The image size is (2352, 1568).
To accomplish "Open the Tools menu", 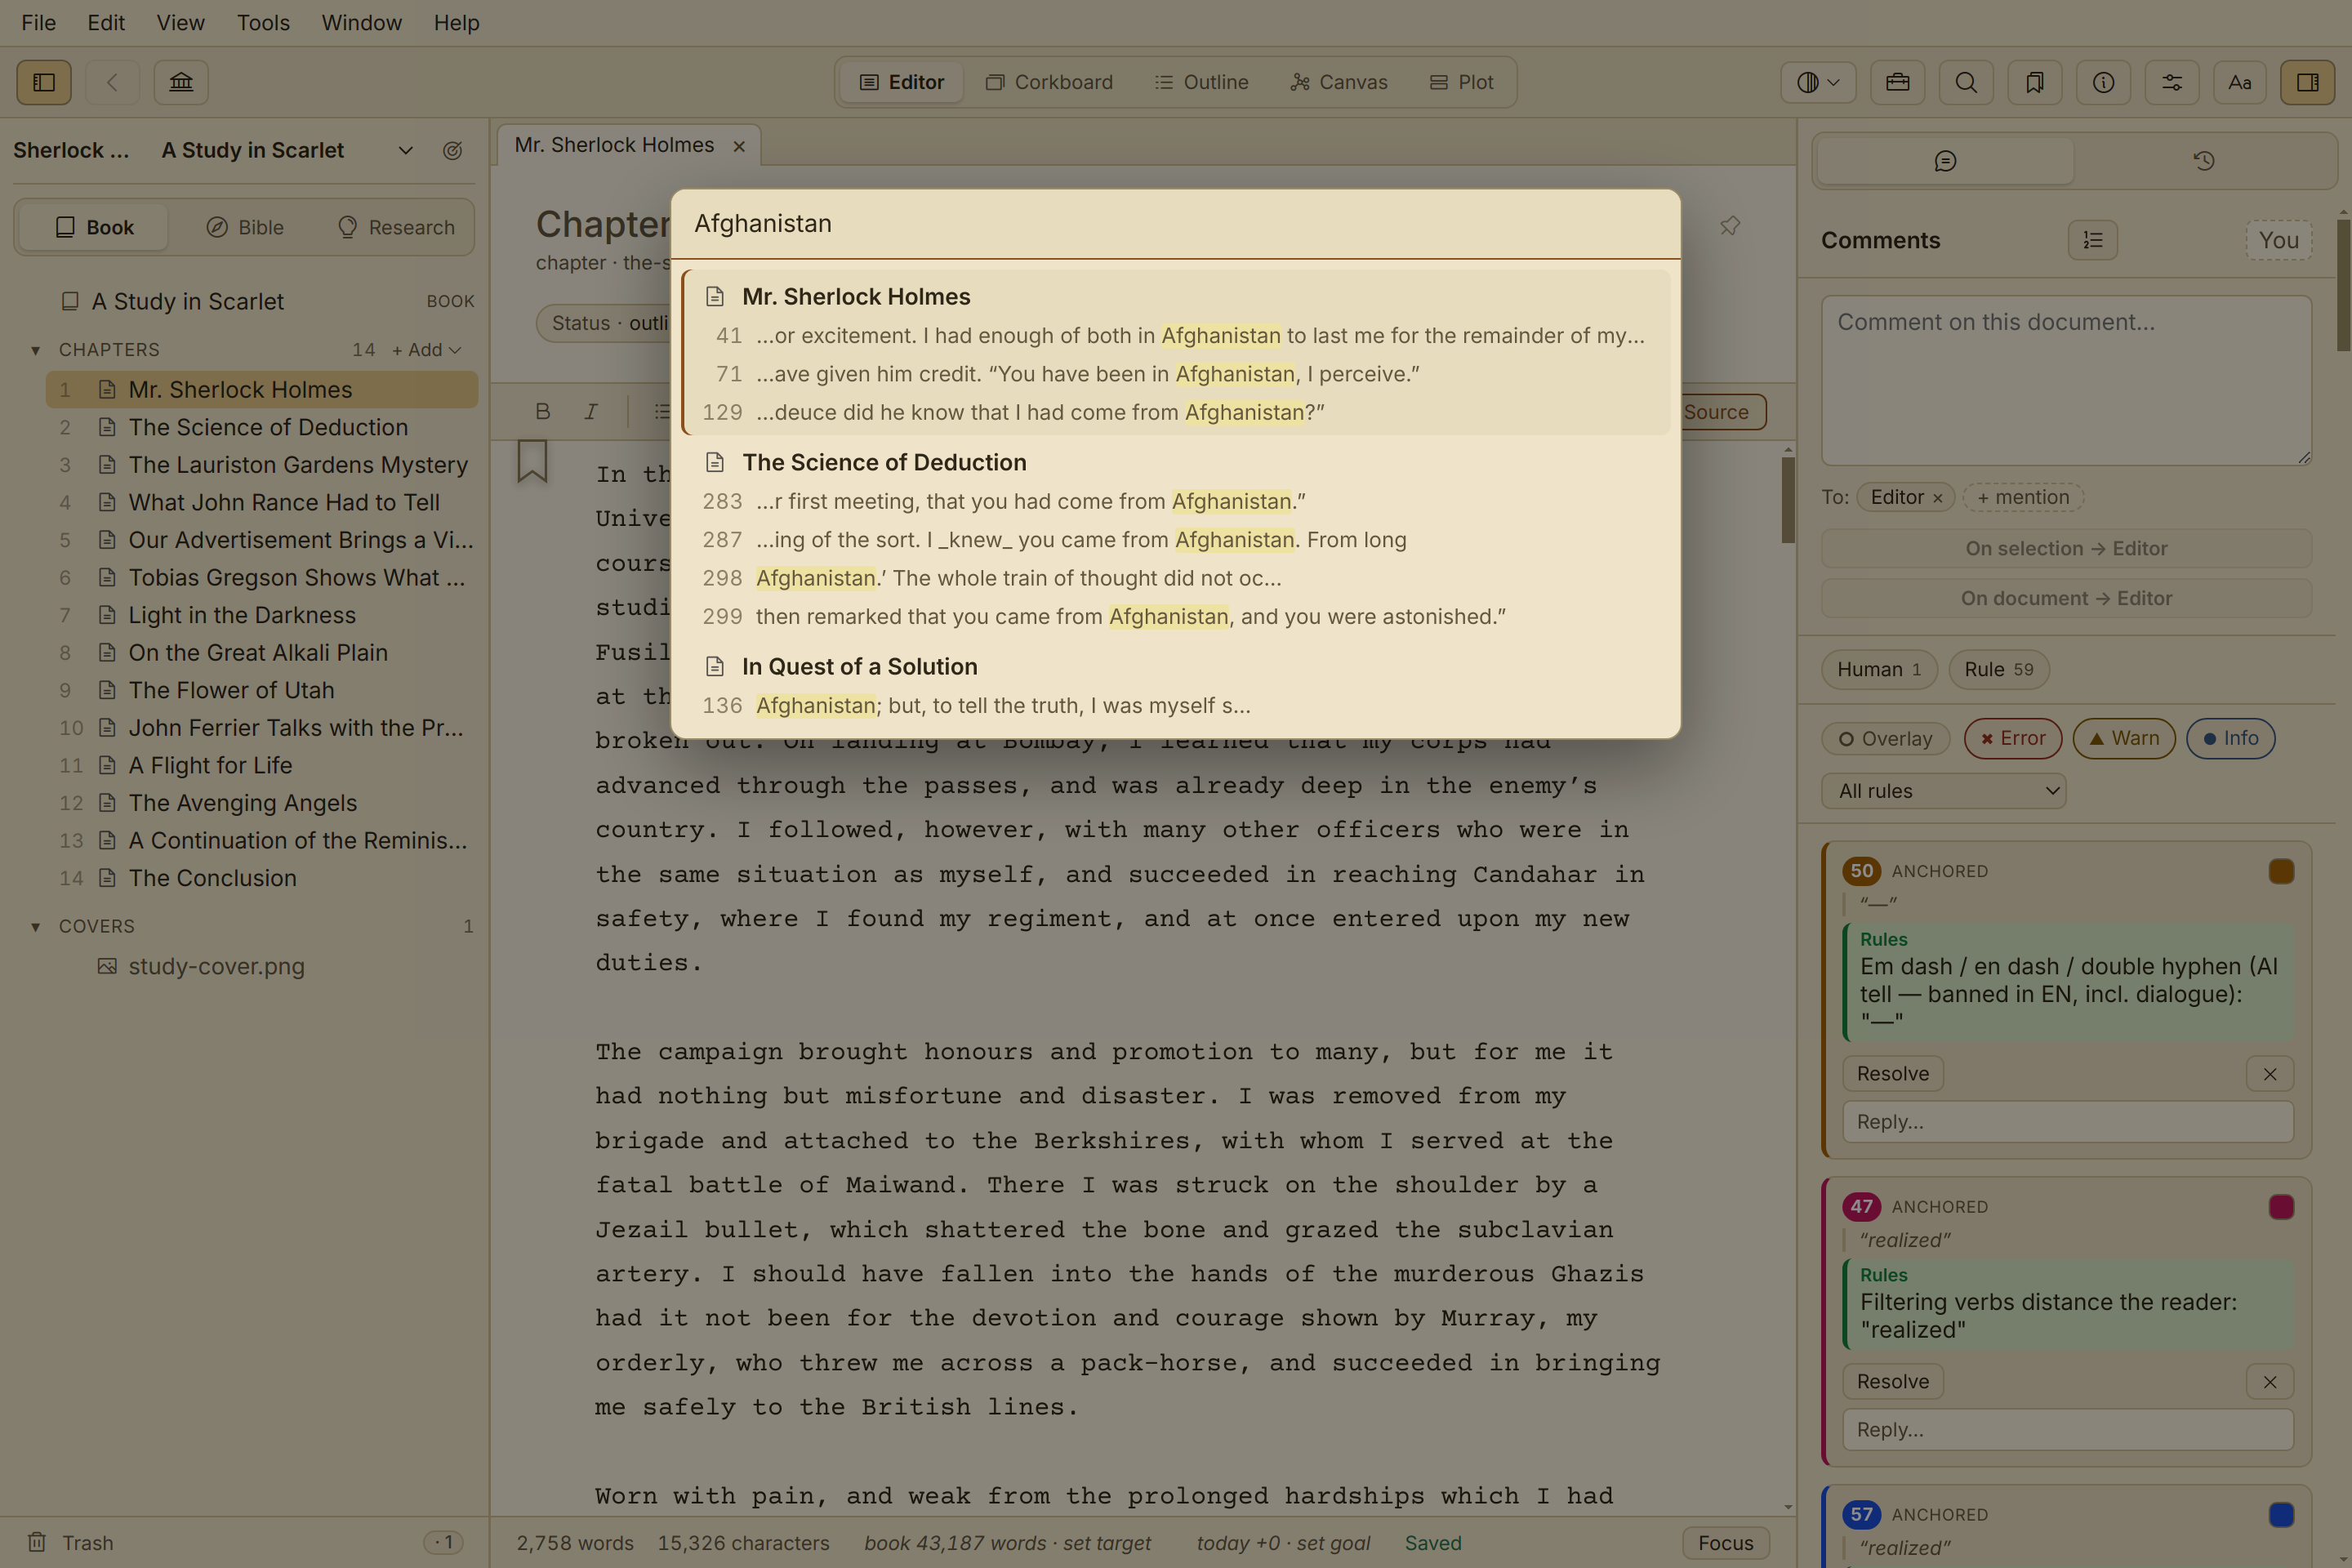I will [263, 22].
